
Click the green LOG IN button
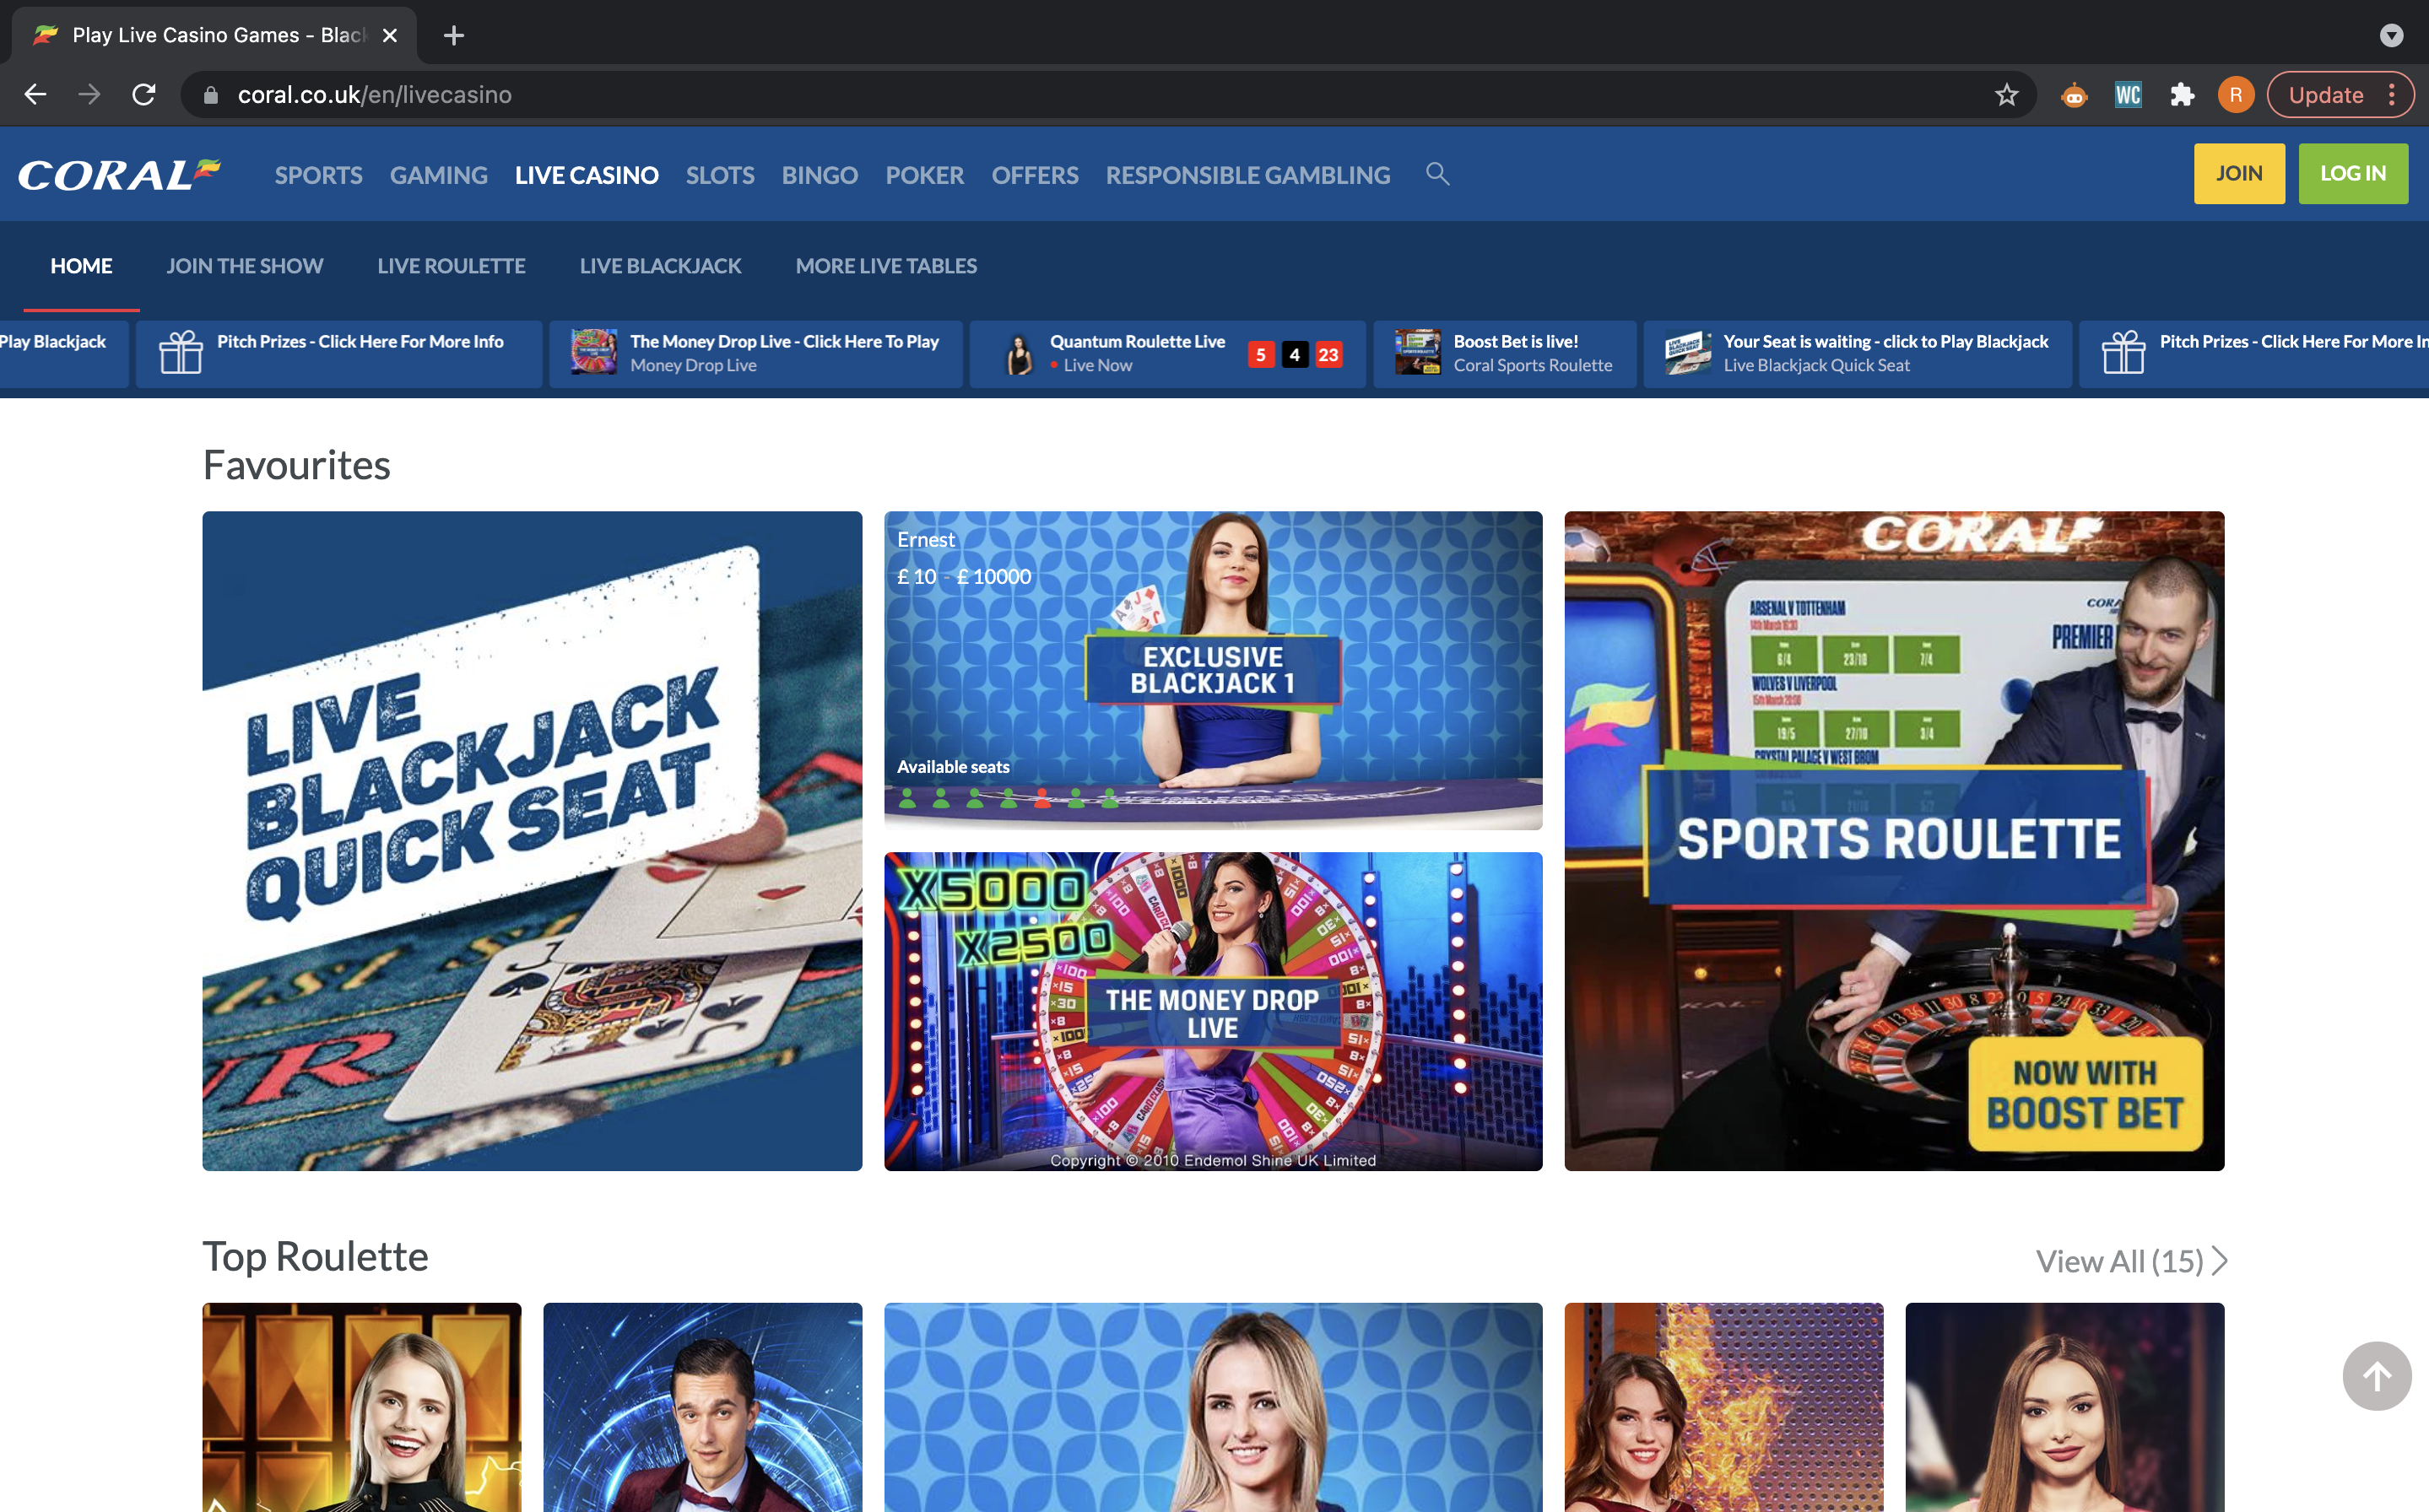[x=2353, y=174]
